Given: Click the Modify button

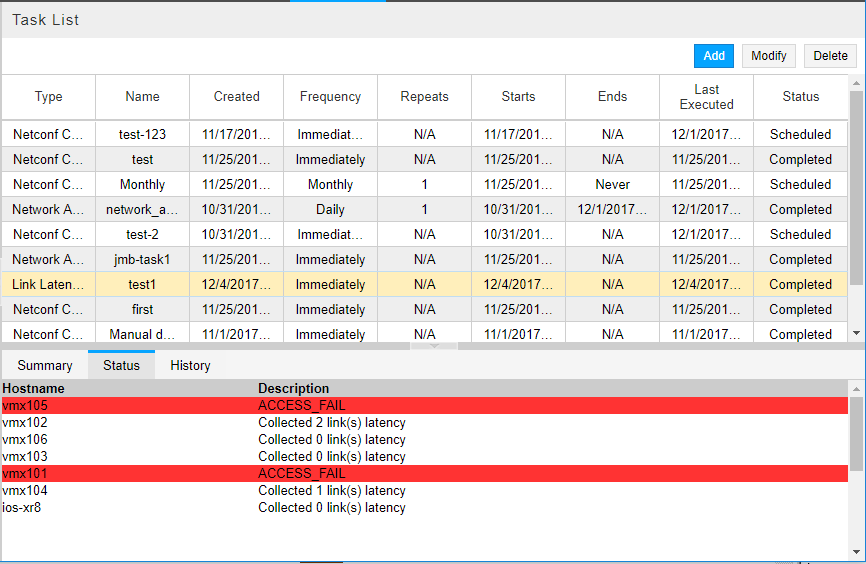Looking at the screenshot, I should pos(768,56).
